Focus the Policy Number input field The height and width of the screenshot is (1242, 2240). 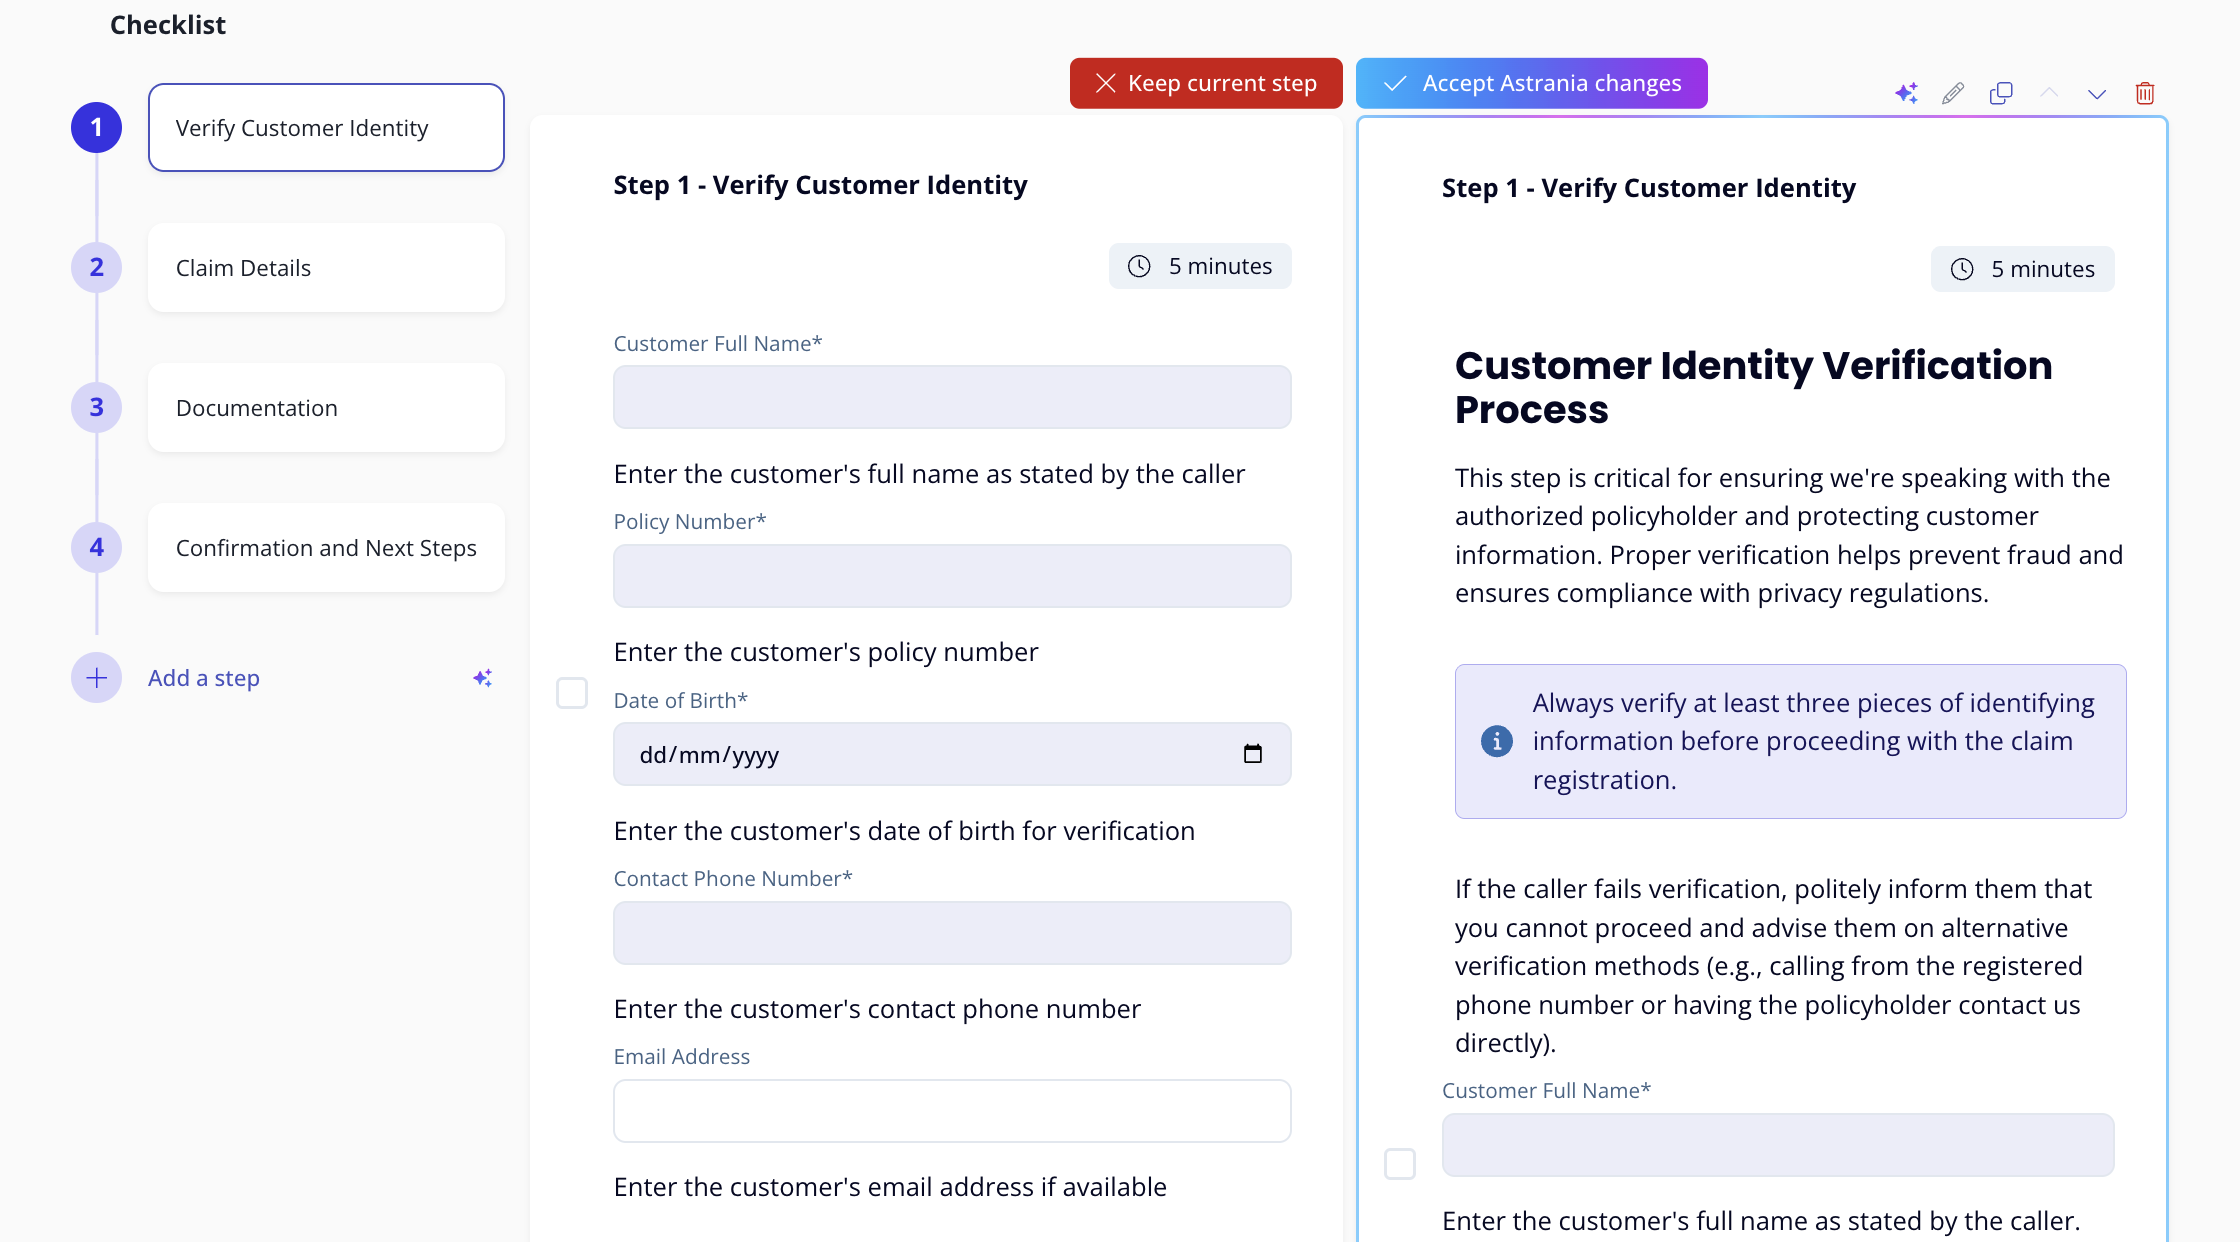pyautogui.click(x=951, y=576)
